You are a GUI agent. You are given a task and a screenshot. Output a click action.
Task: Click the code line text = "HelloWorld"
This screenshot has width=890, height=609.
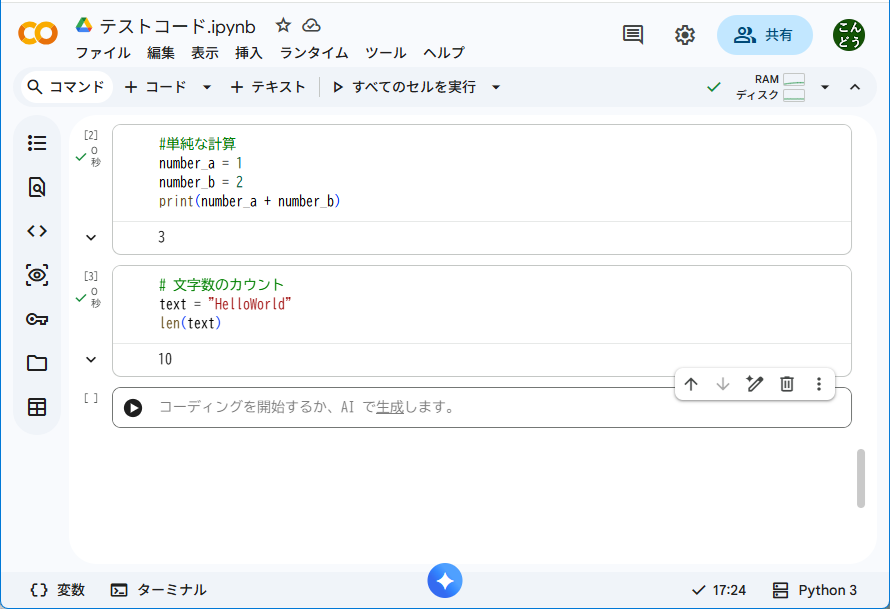[x=225, y=304]
